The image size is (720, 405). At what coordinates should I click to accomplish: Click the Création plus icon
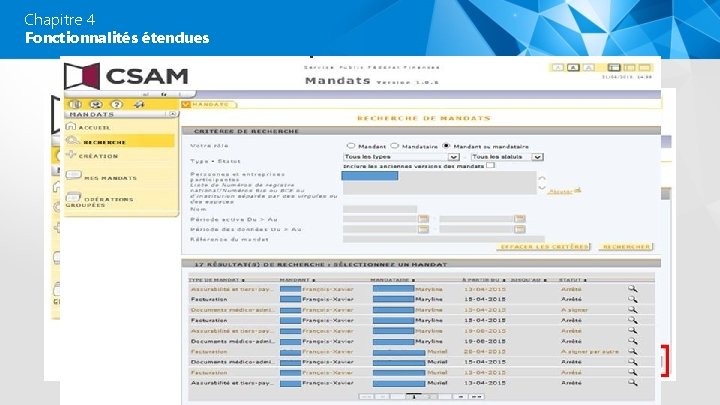71,154
